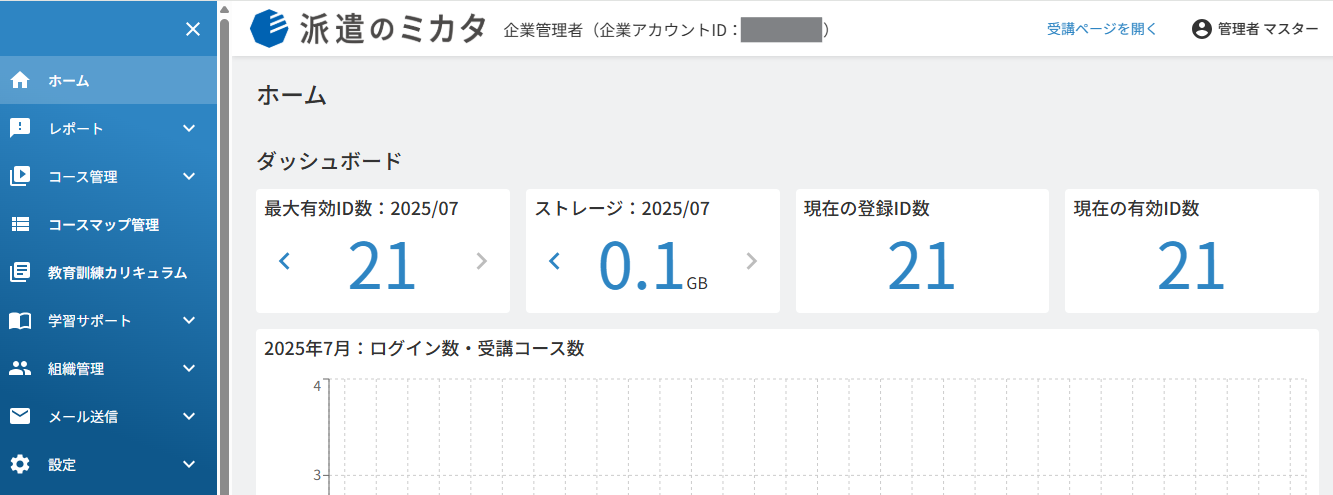Click the レポート speech bubble icon

20,129
